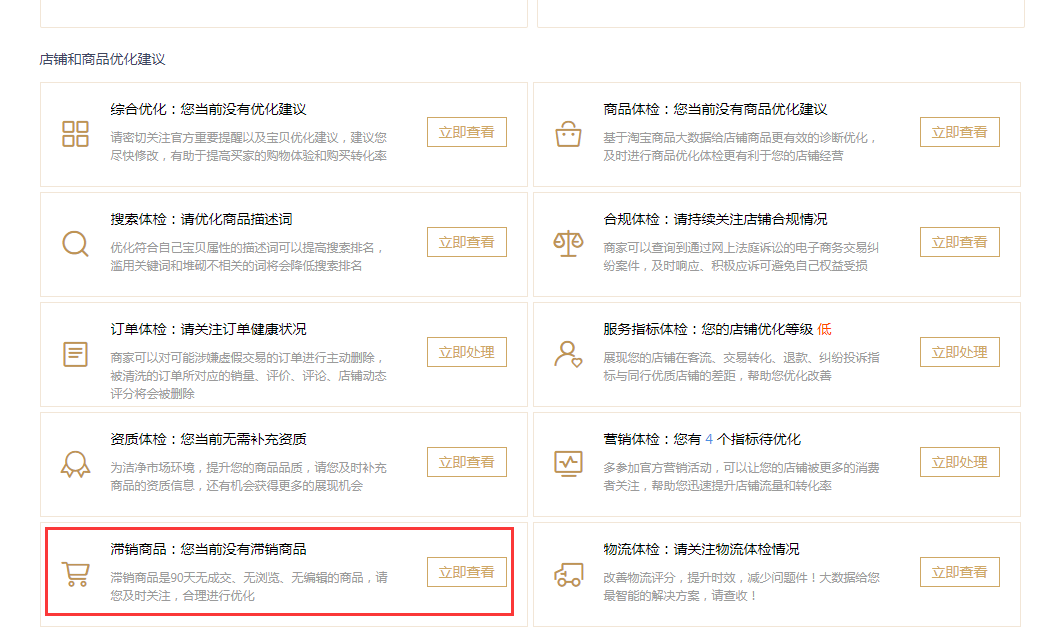The image size is (1045, 644).
Task: Click description starting 滞销商品是90天无成交
Action: click(249, 587)
